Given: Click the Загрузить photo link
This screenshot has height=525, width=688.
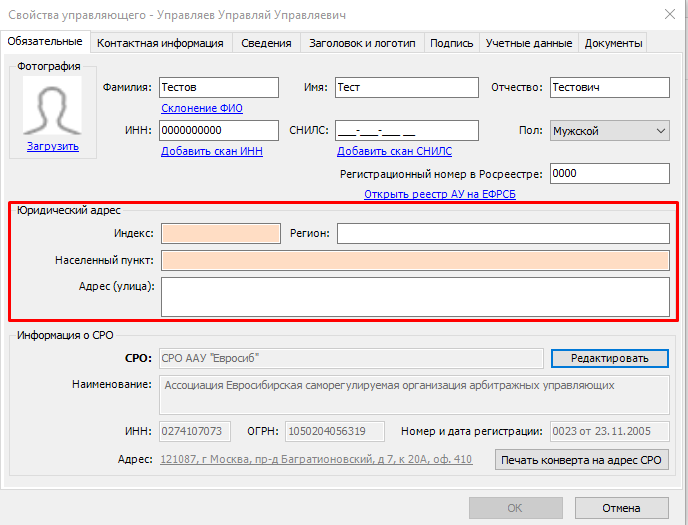Looking at the screenshot, I should (53, 147).
